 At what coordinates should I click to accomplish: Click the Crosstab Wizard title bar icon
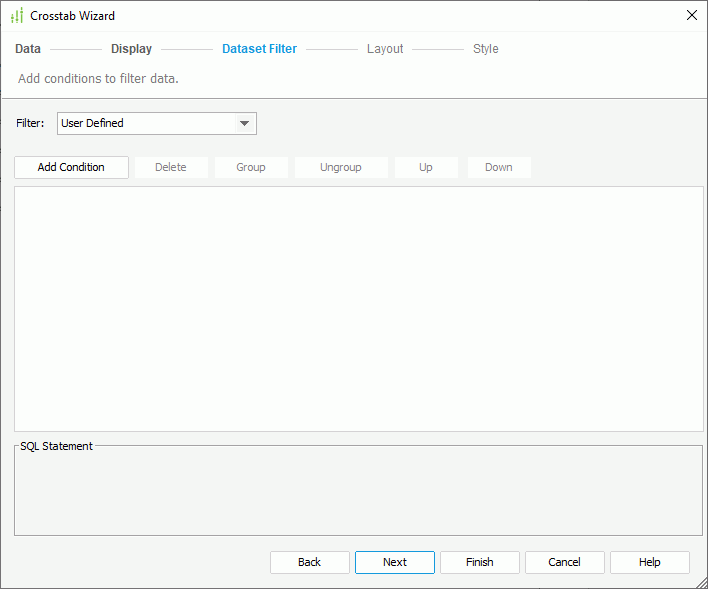(x=17, y=16)
